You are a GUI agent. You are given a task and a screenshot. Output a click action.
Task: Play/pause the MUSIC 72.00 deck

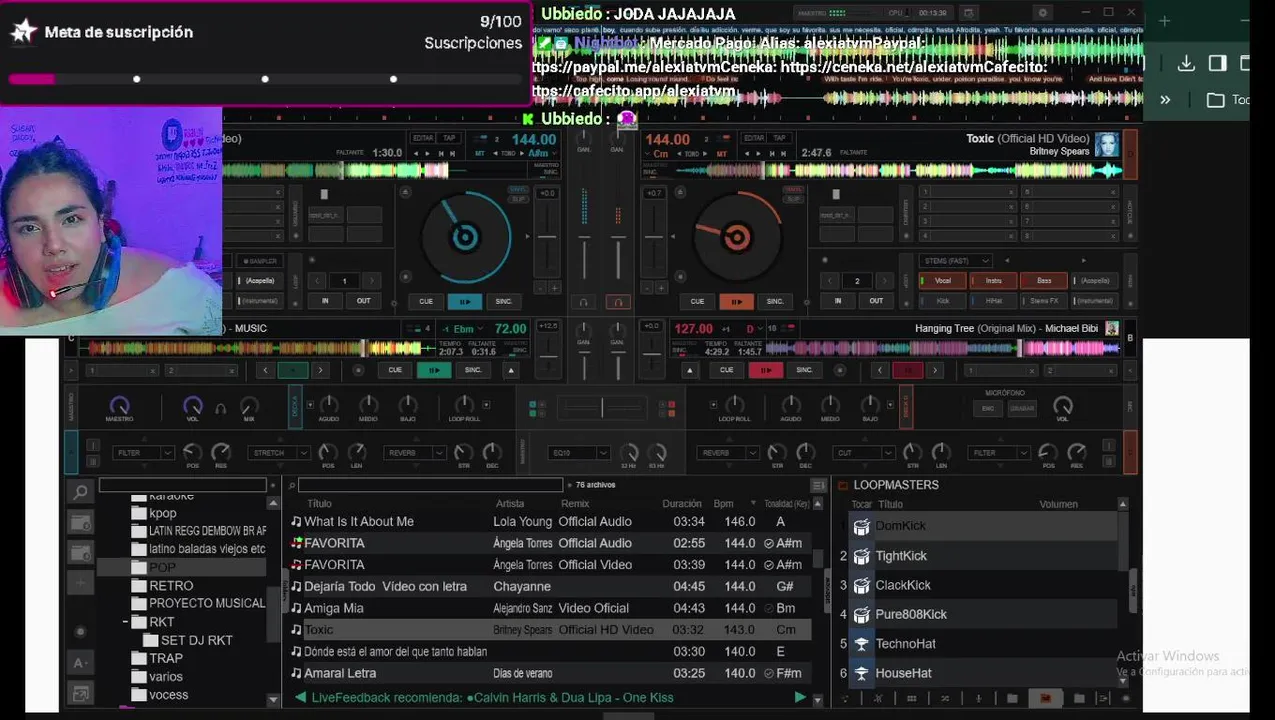(433, 370)
